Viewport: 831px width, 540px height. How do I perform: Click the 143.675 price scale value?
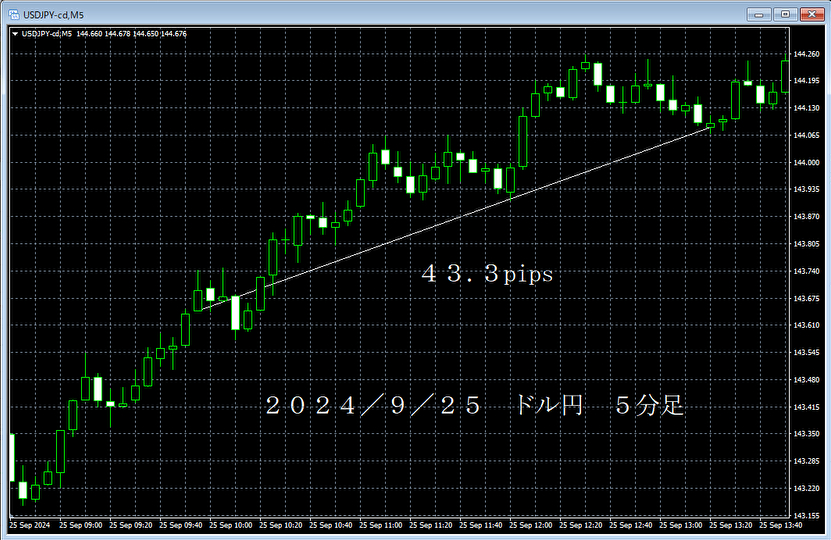[807, 298]
